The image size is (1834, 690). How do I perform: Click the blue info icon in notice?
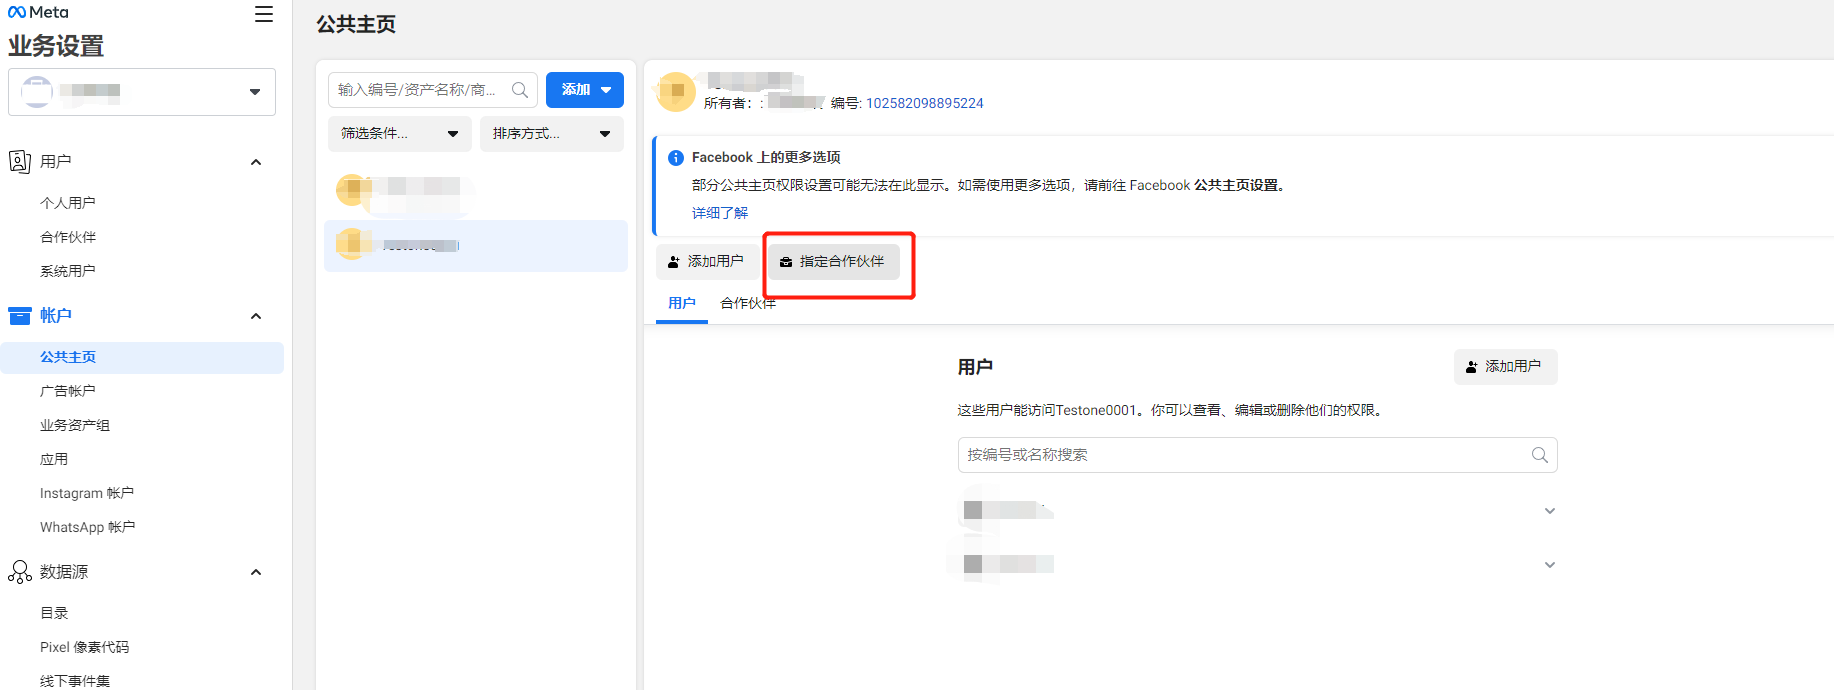coord(676,158)
